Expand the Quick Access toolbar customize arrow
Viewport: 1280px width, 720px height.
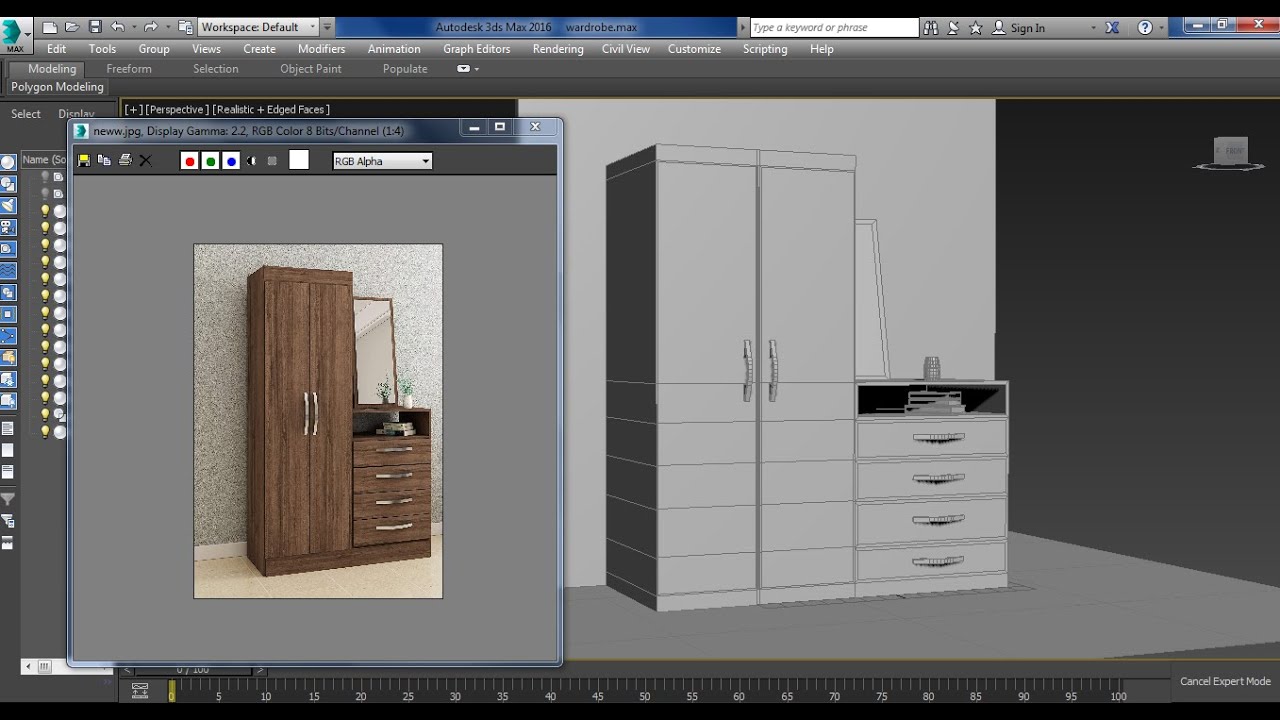327,27
